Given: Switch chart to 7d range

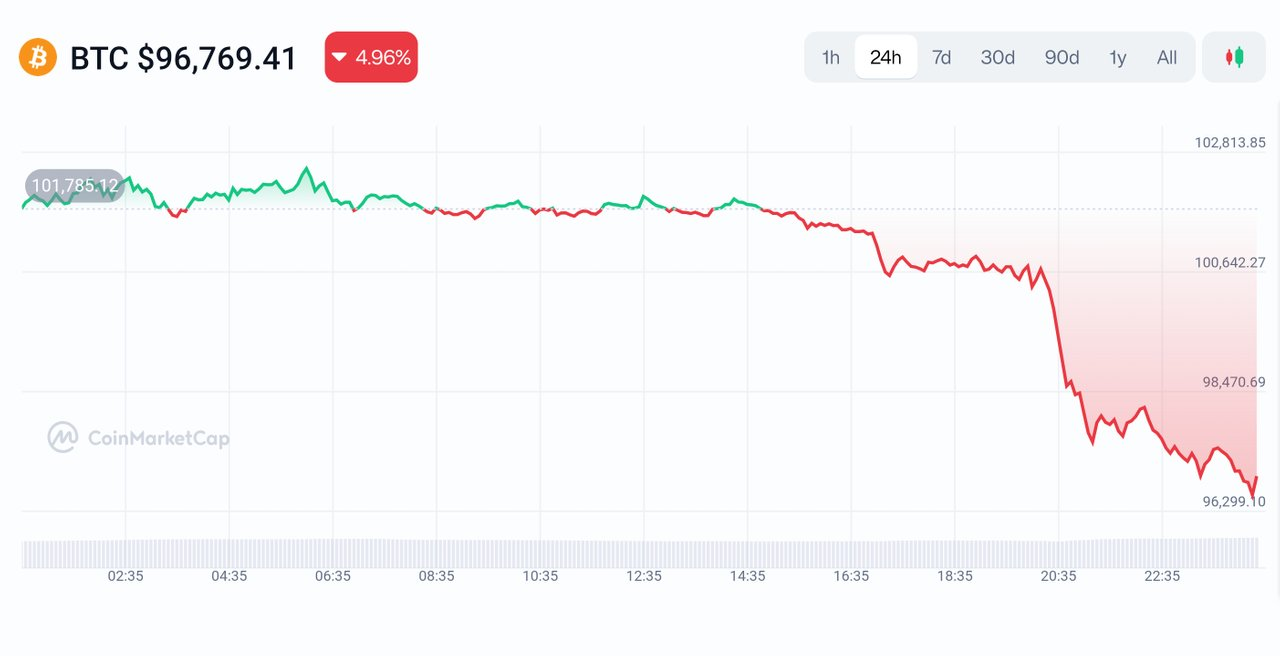Looking at the screenshot, I should click(x=941, y=57).
